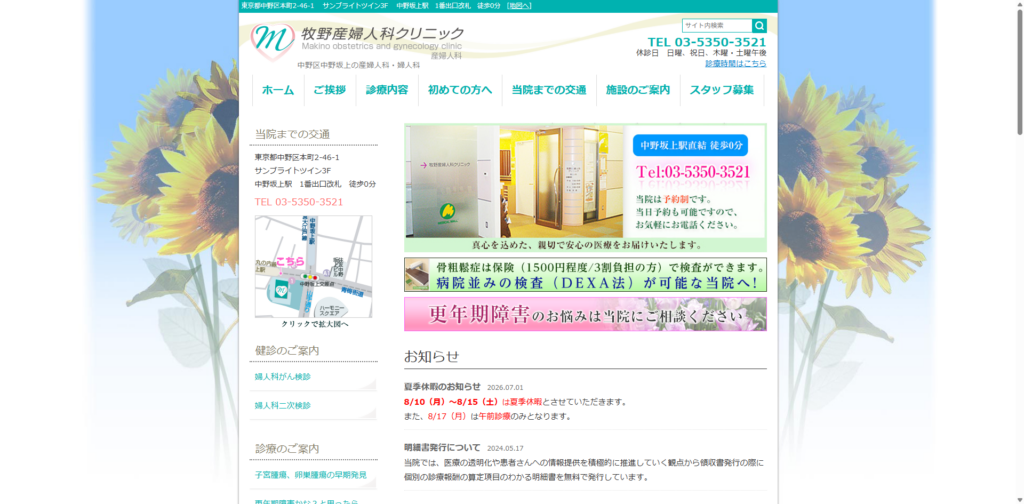Focus the サイト内検索 search field
1024x504 pixels.
tap(717, 25)
